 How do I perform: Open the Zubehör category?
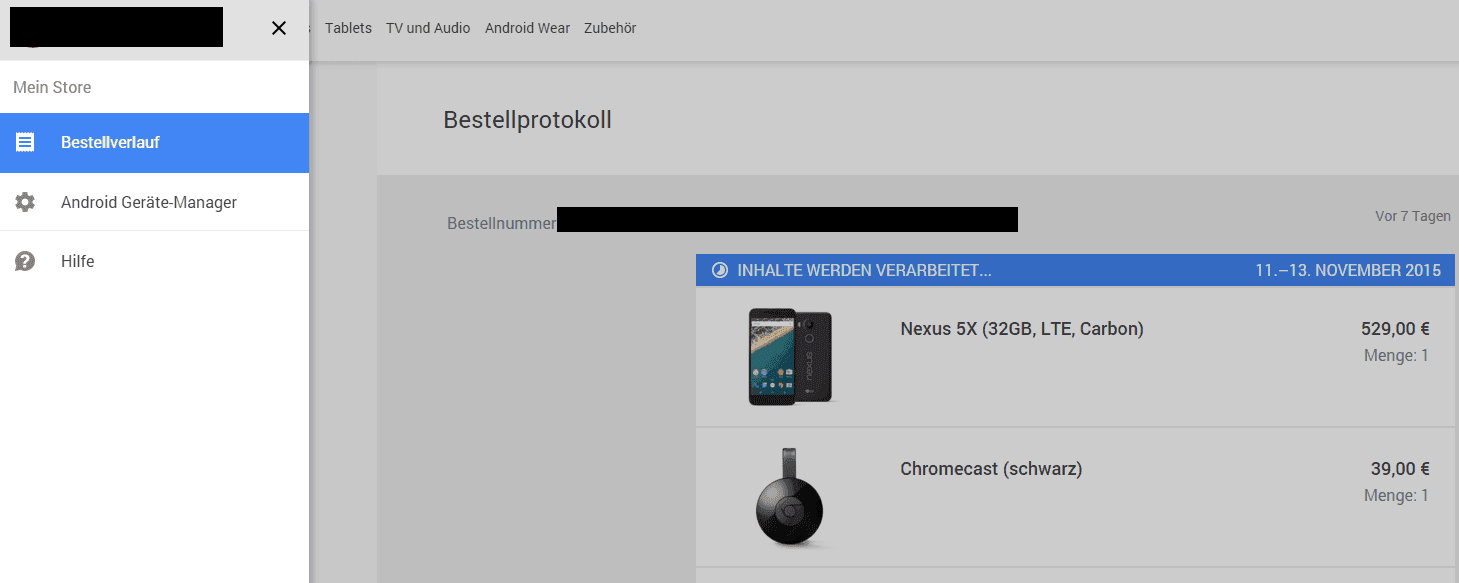pos(610,28)
